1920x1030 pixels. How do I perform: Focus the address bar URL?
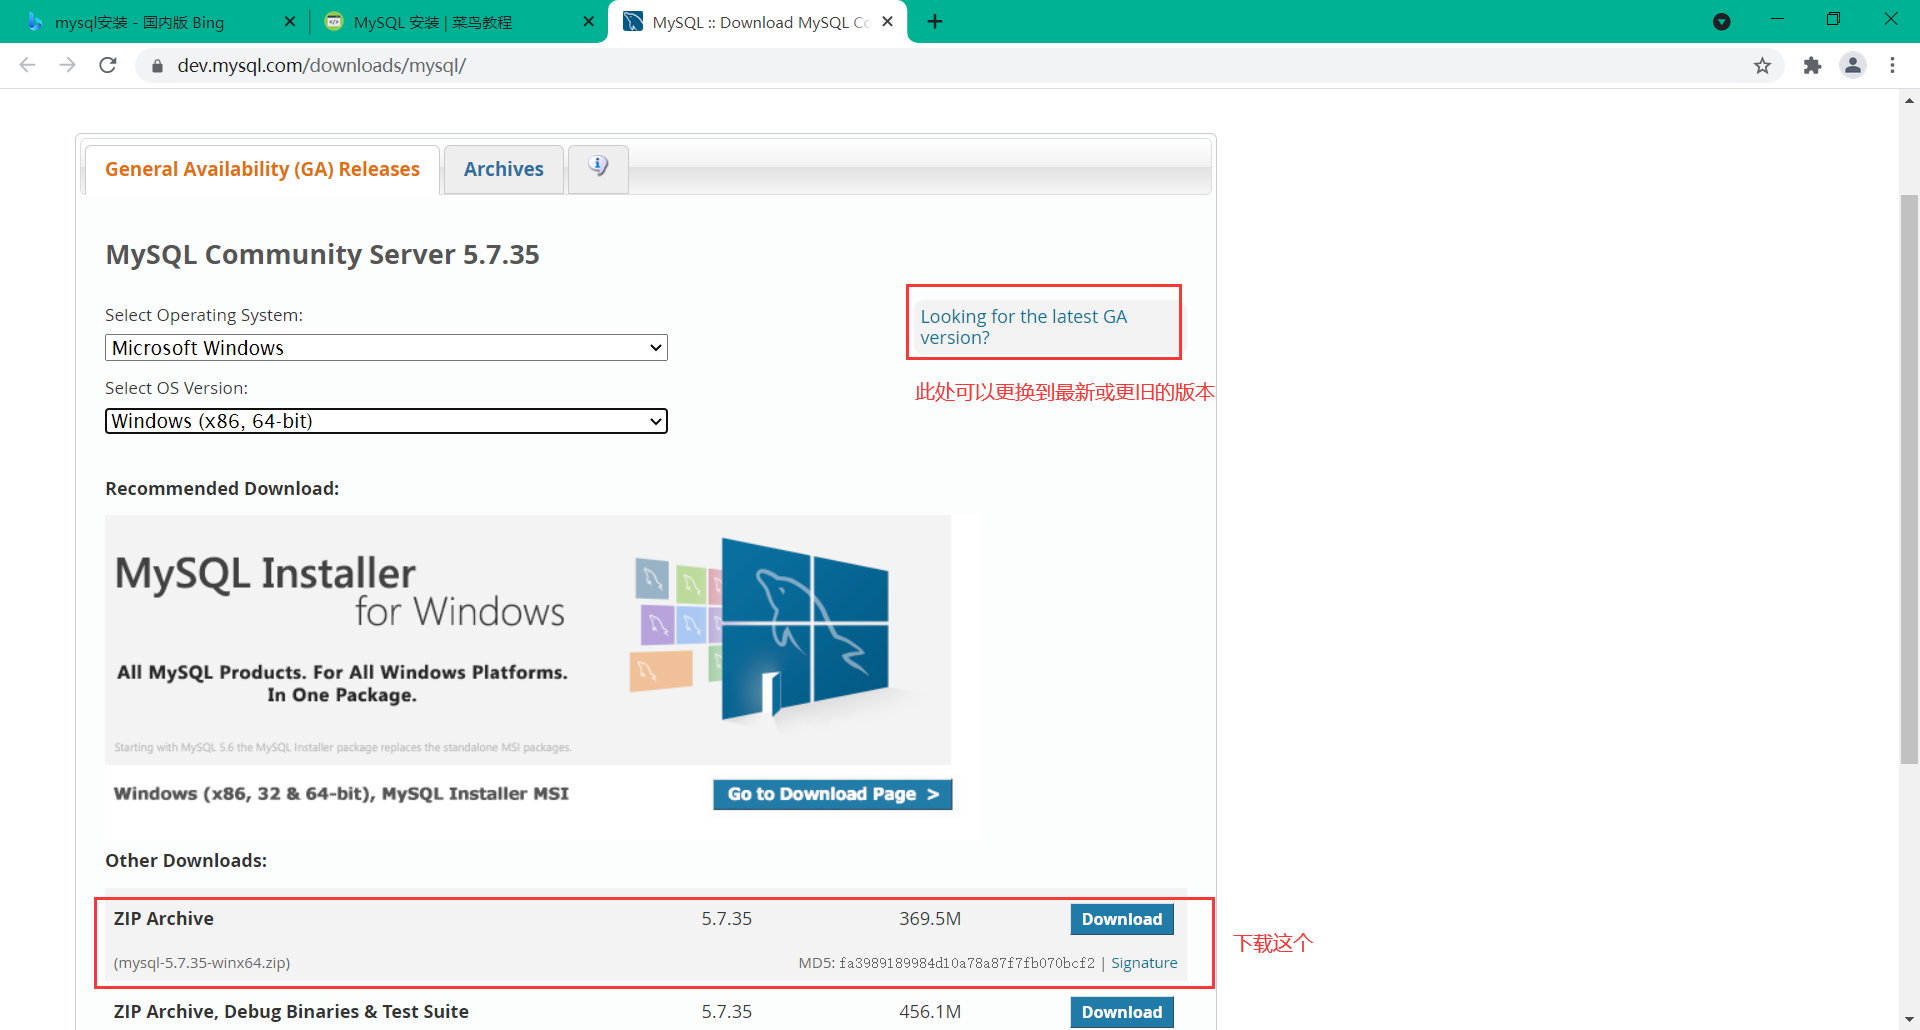click(x=321, y=66)
